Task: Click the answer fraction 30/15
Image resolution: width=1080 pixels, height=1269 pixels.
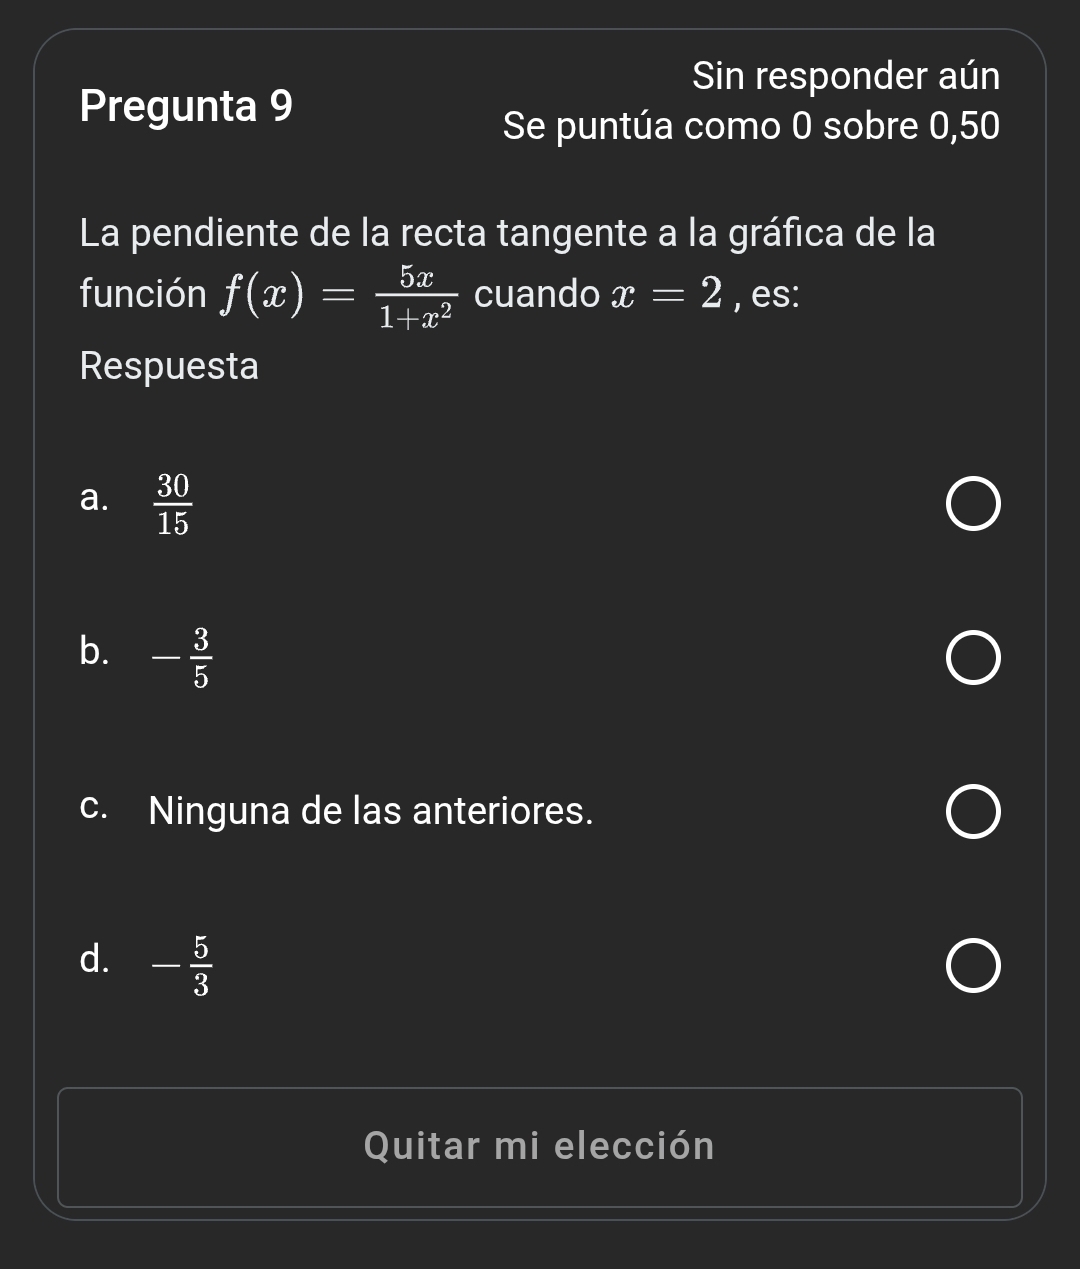Action: point(173,505)
